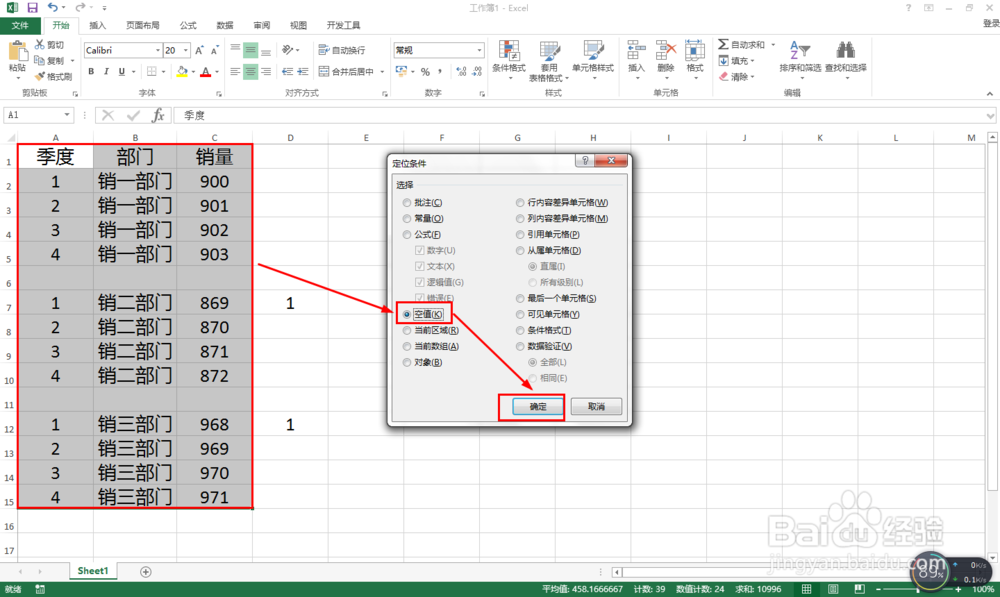This screenshot has width=1000, height=597.
Task: Select the 常量(O) radio option
Action: (407, 219)
